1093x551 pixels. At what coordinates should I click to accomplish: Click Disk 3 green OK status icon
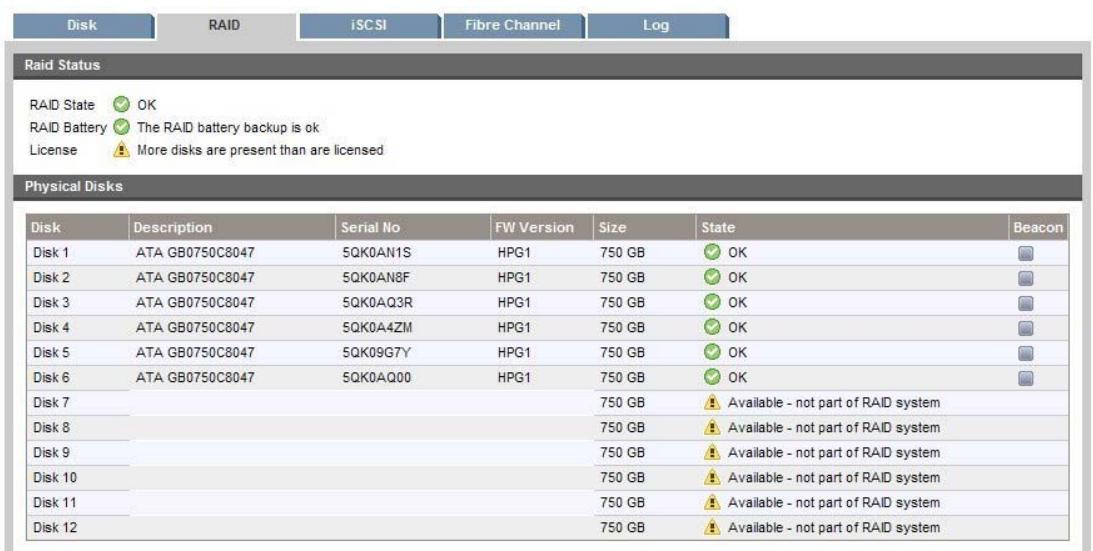(712, 303)
